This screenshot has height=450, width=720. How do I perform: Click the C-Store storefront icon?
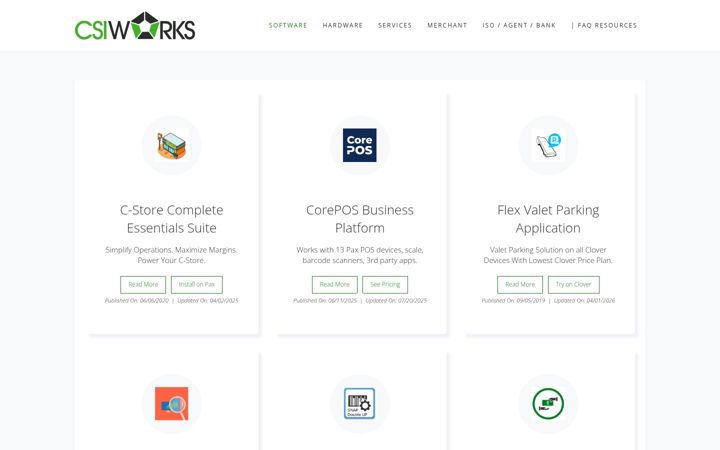click(x=171, y=145)
